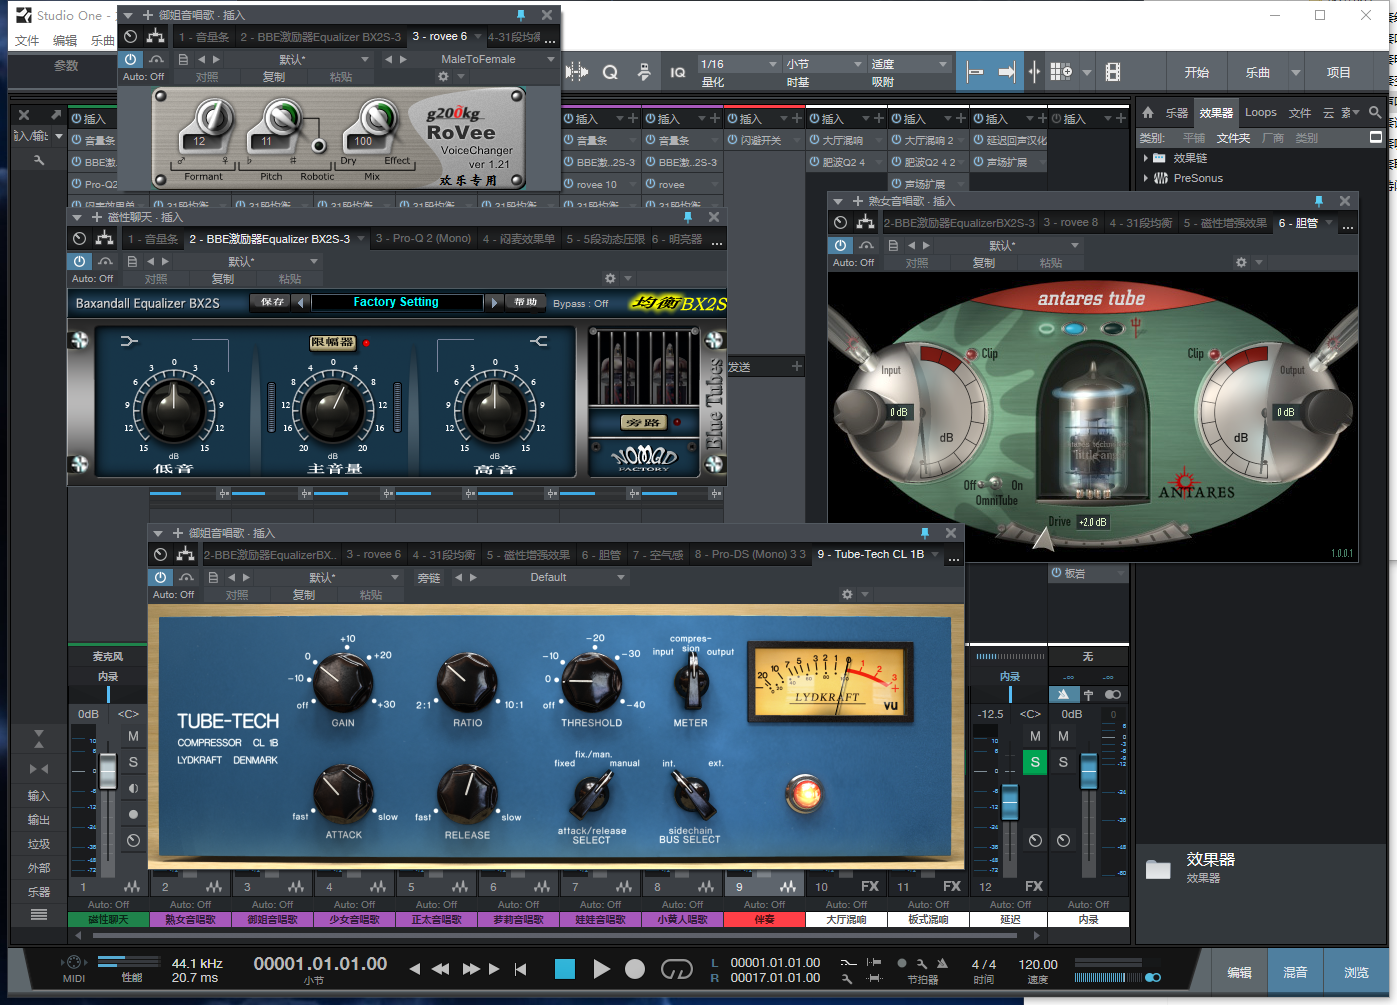Click the Q quantize icon in toolbar
This screenshot has height=1005, width=1397.
610,72
